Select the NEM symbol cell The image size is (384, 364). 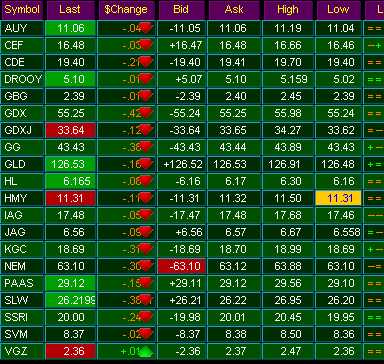pos(22,266)
